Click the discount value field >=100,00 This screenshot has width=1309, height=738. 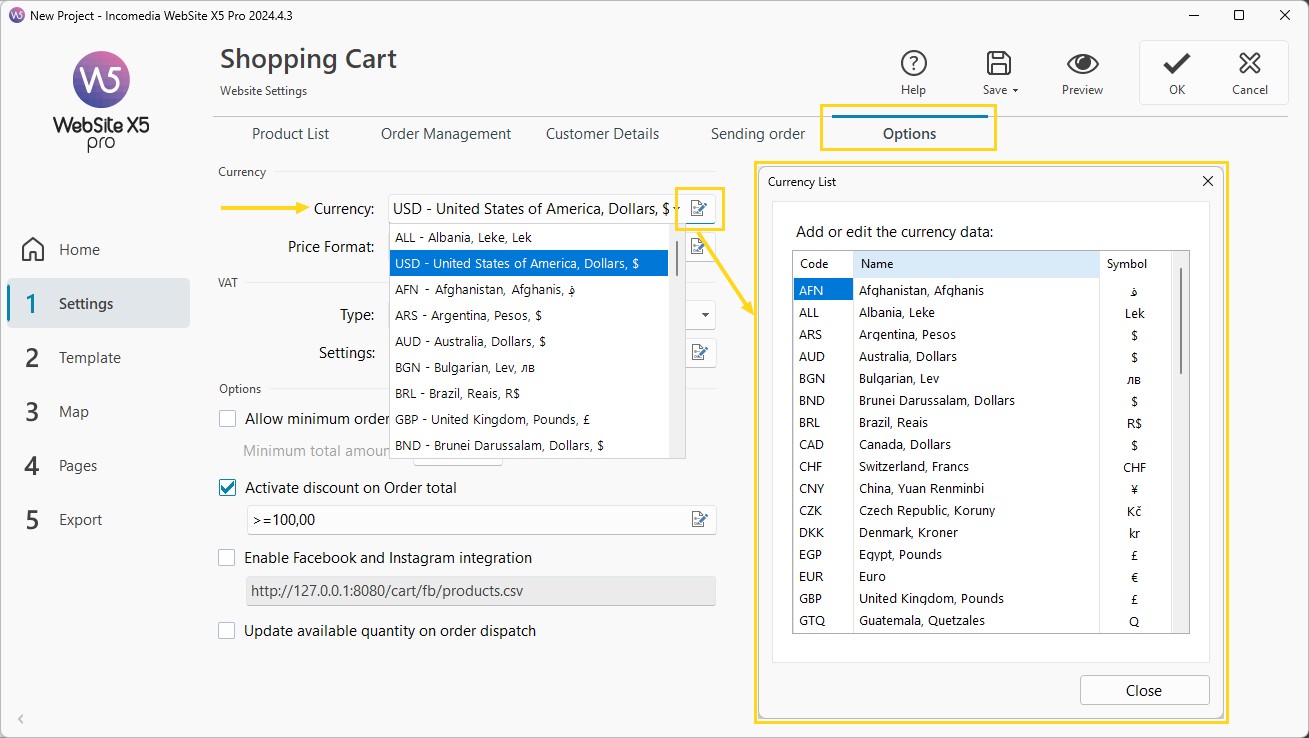(466, 520)
